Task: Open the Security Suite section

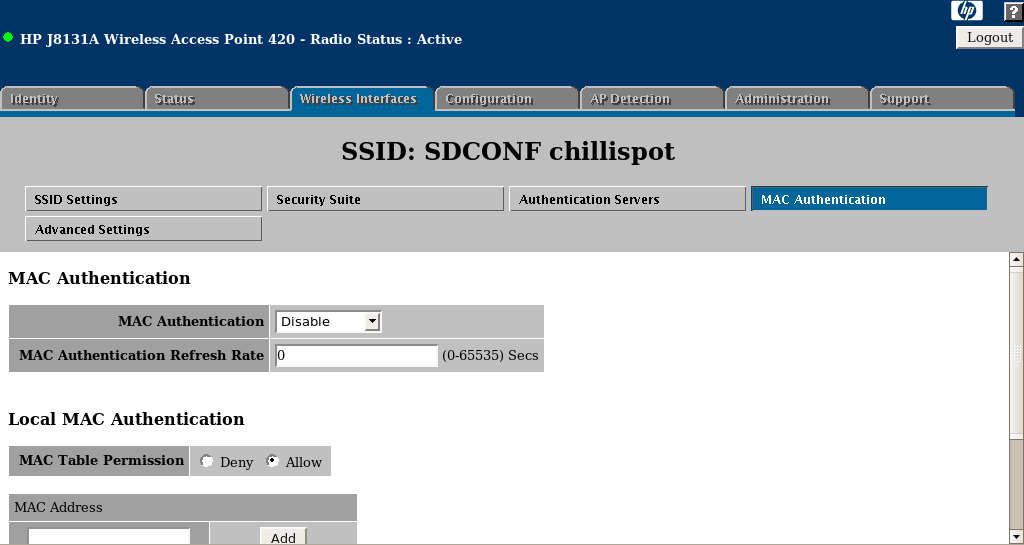Action: click(385, 200)
